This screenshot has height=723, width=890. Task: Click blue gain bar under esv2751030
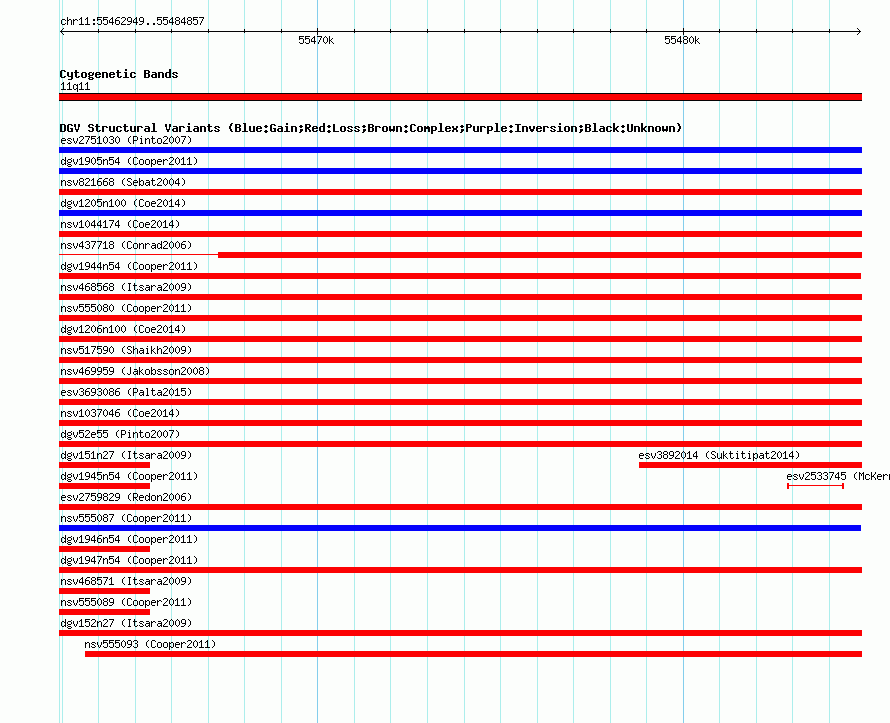(x=460, y=150)
